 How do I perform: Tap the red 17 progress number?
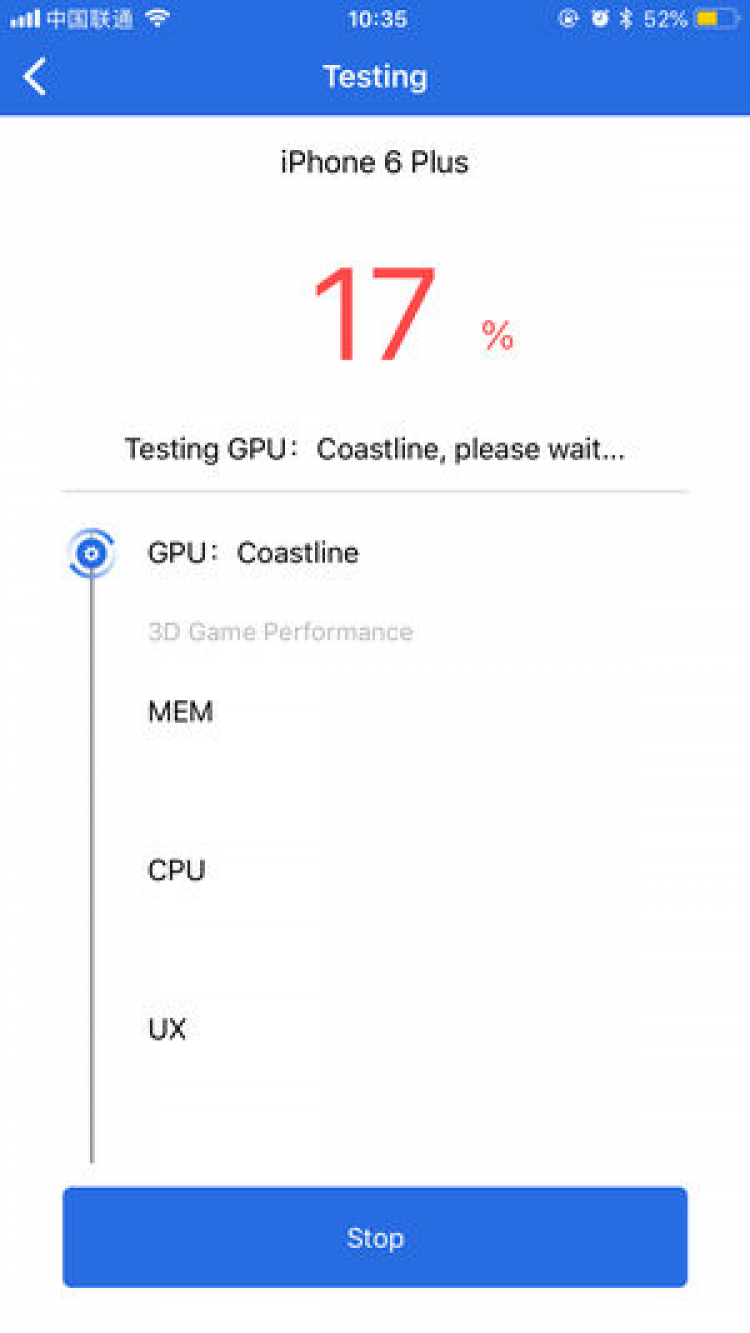[375, 316]
